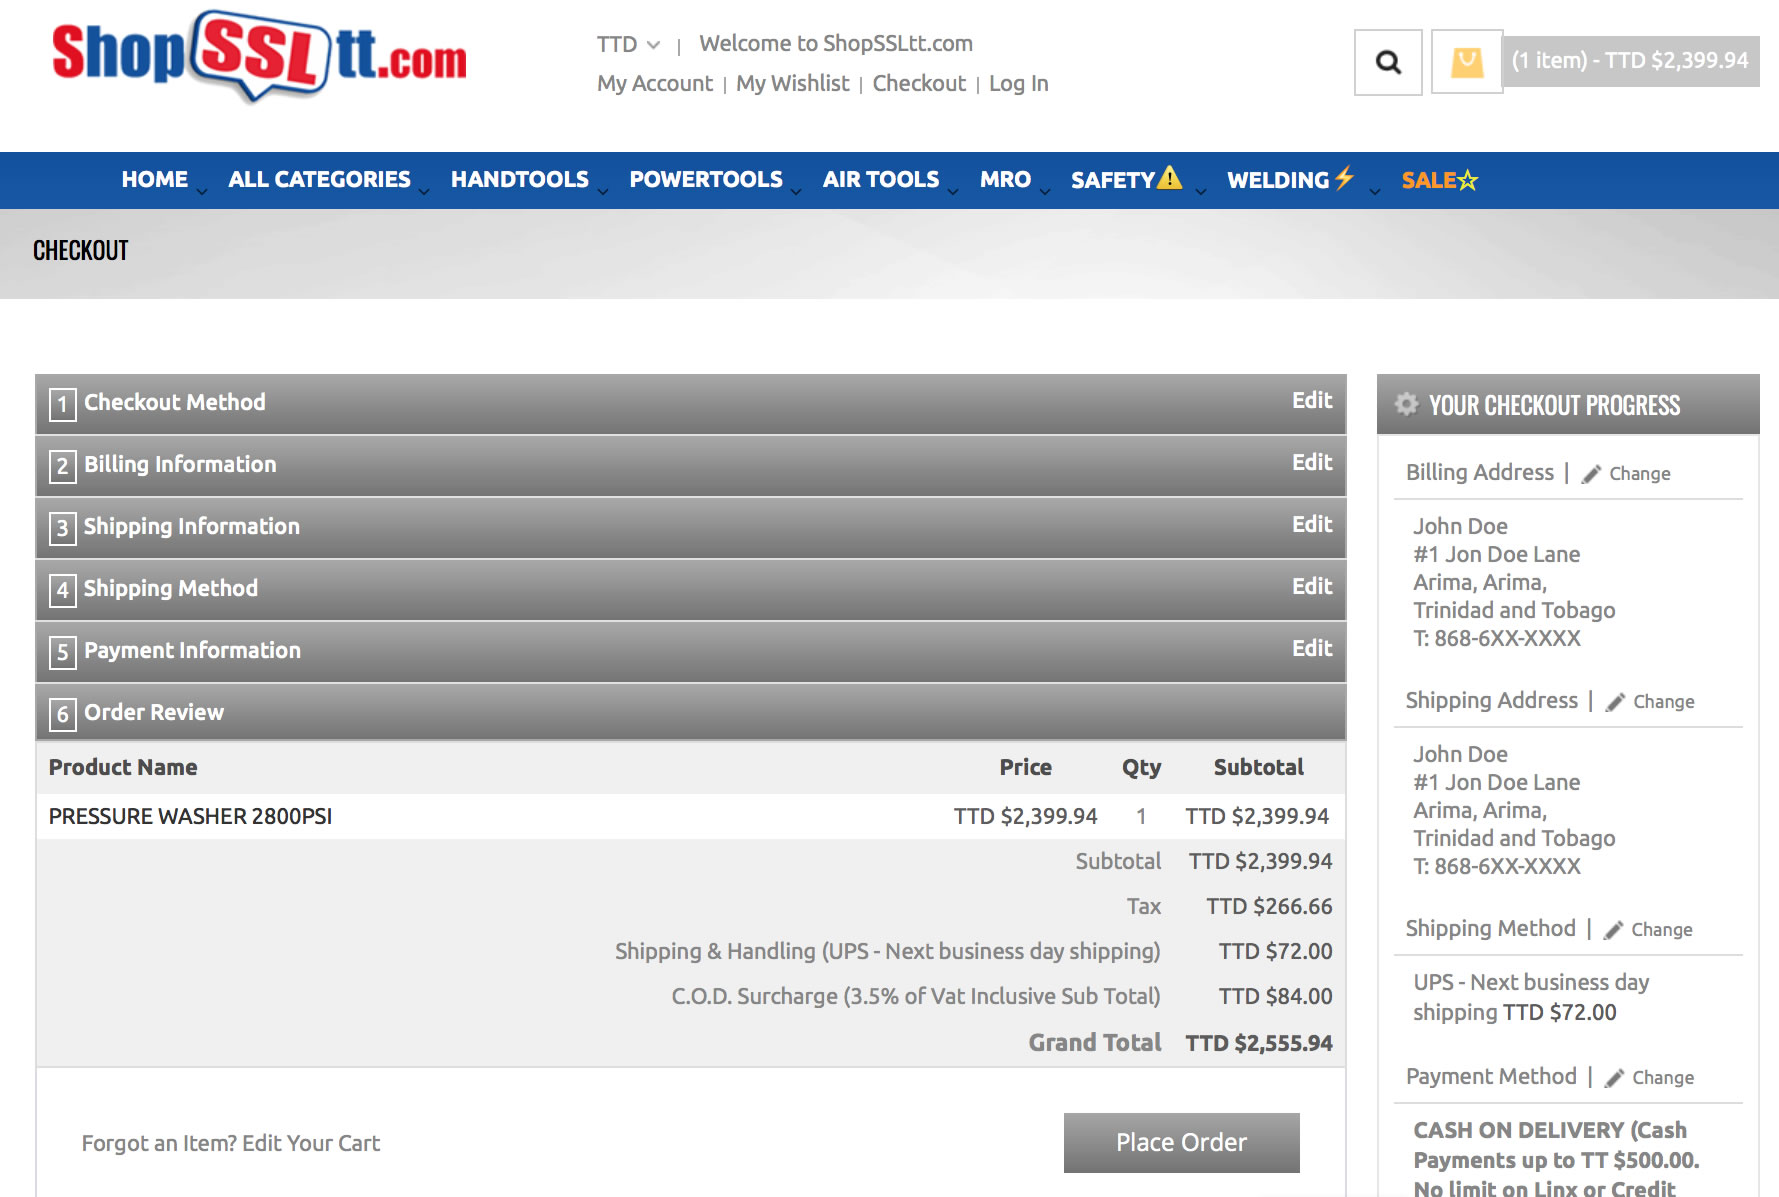Edit the Payment Information step
This screenshot has width=1779, height=1197.
point(1311,648)
